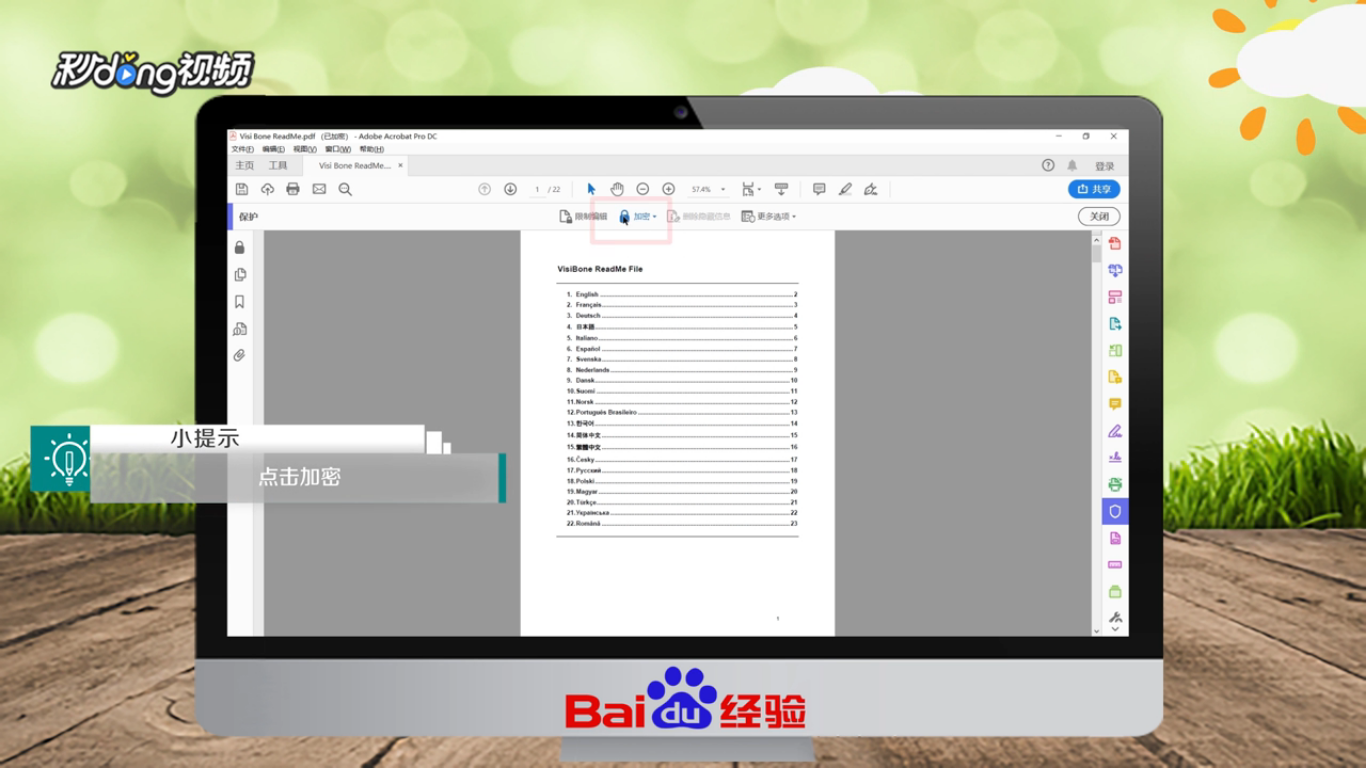Viewport: 1366px width, 768px height.
Task: Open the Comment tool icon
Action: (x=819, y=188)
